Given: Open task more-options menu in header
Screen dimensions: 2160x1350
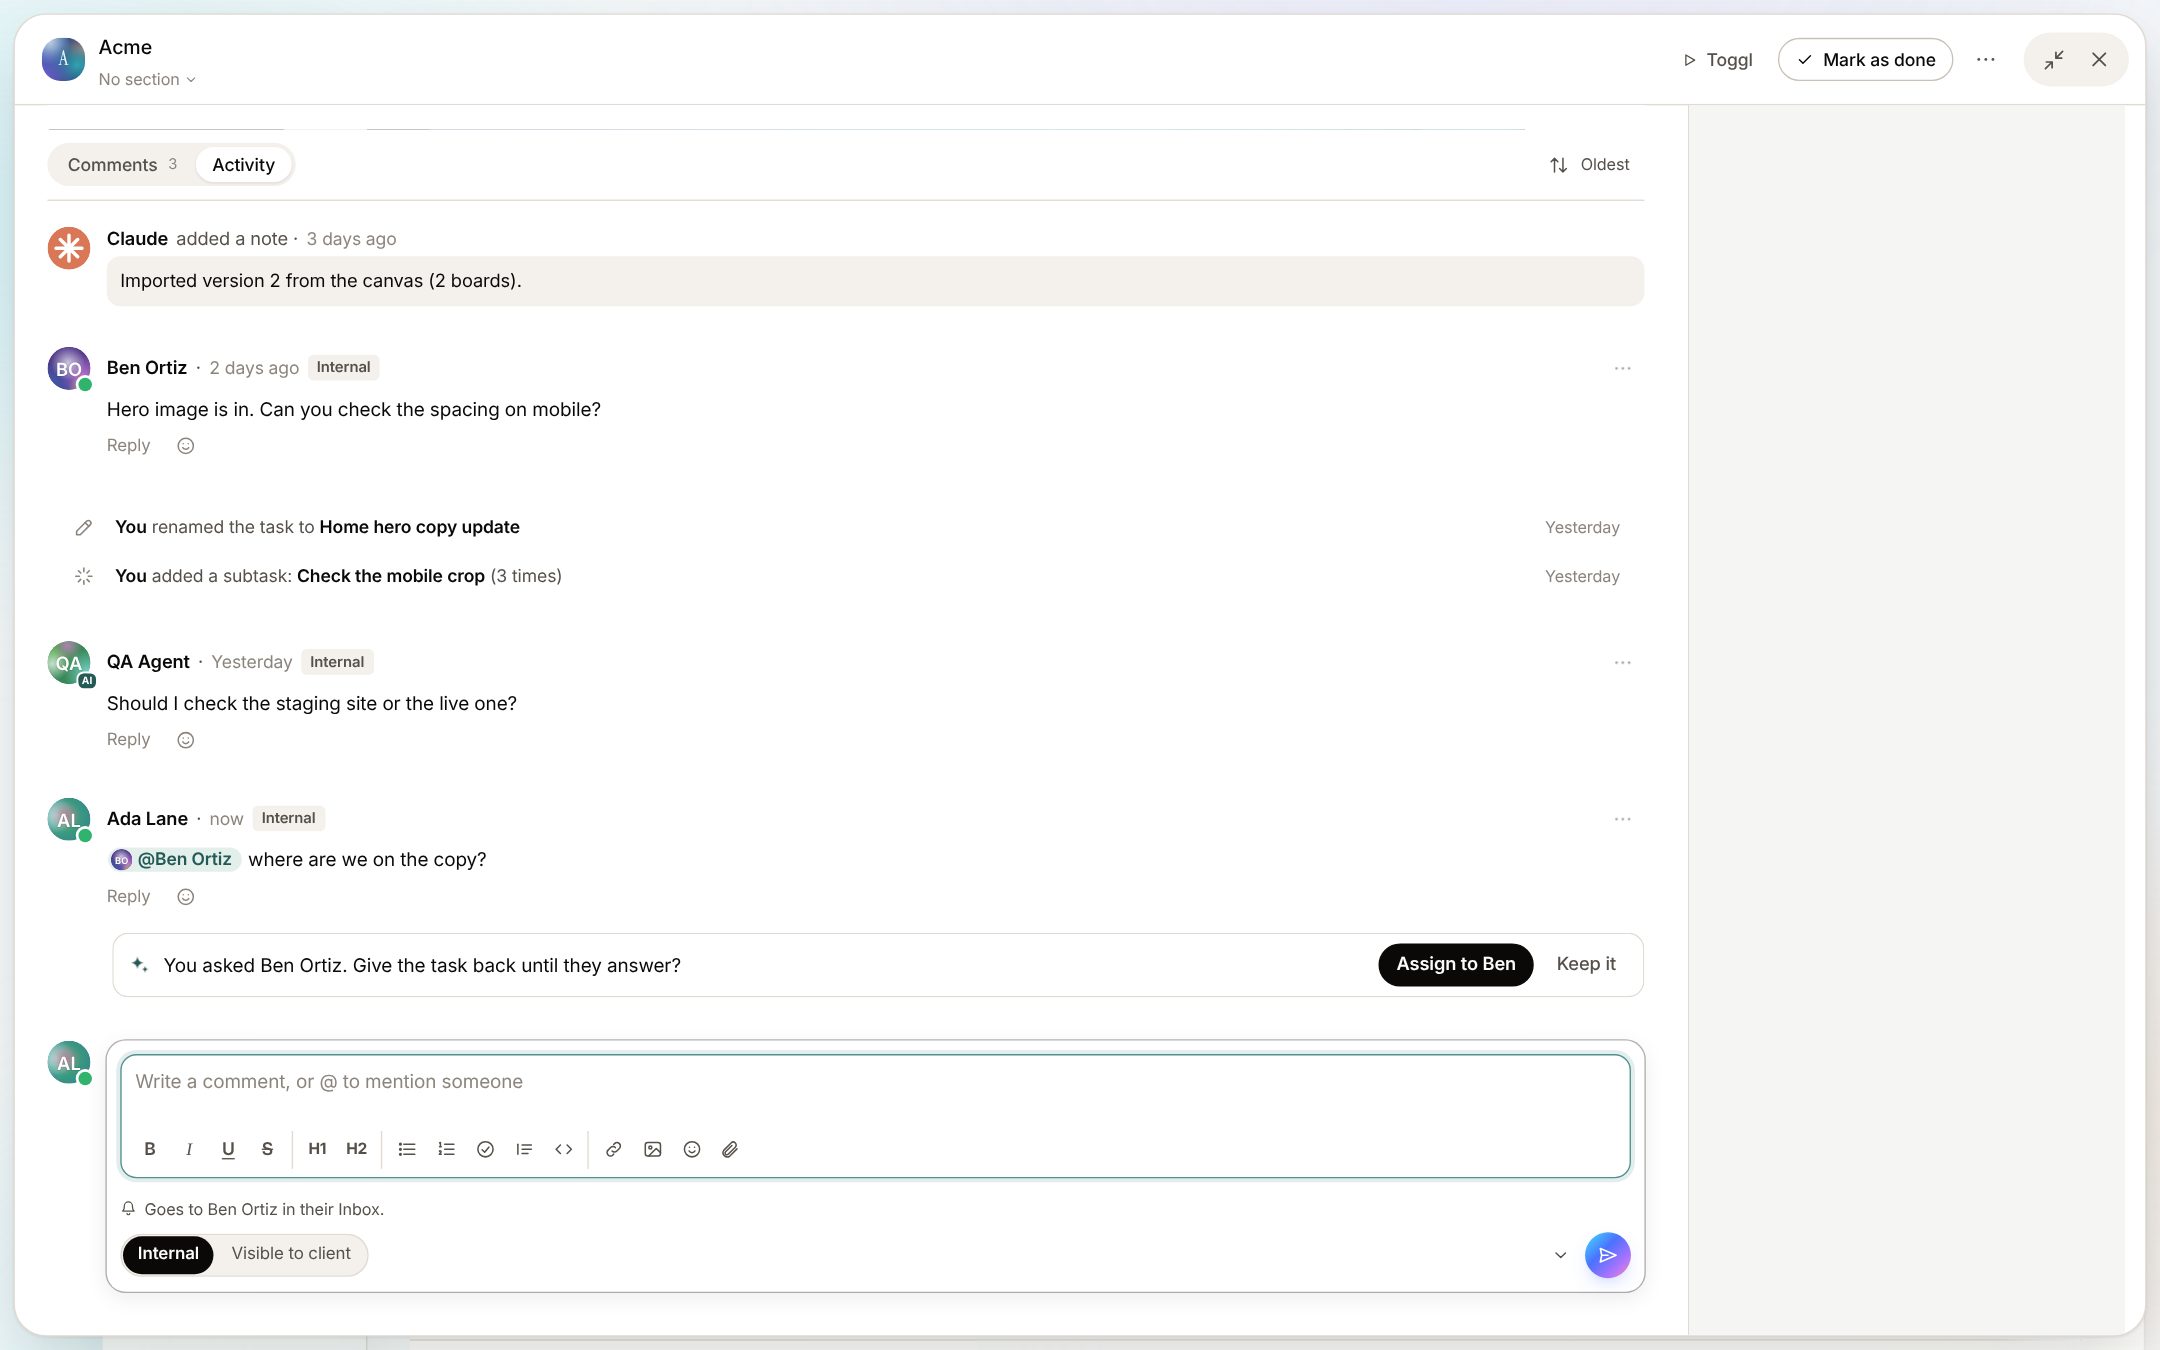Looking at the screenshot, I should (x=1985, y=60).
